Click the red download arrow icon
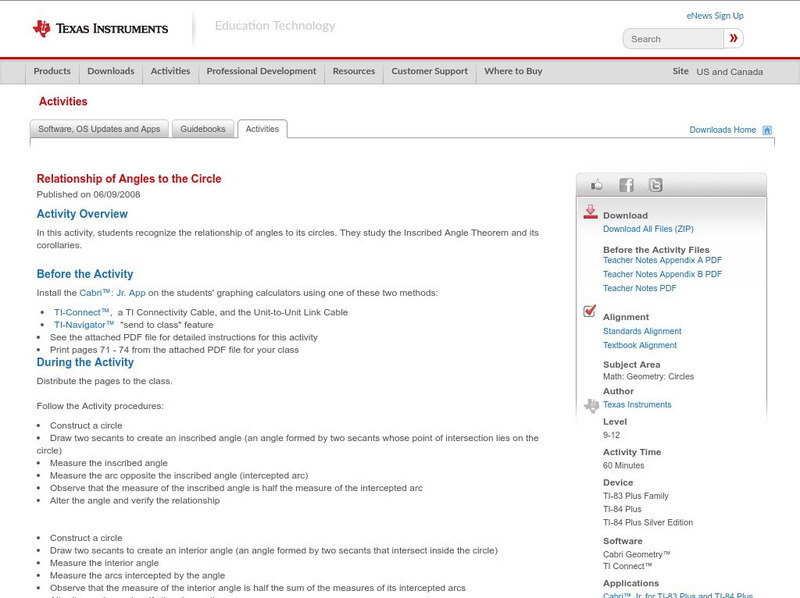Image resolution: width=800 pixels, height=598 pixels. [x=590, y=212]
